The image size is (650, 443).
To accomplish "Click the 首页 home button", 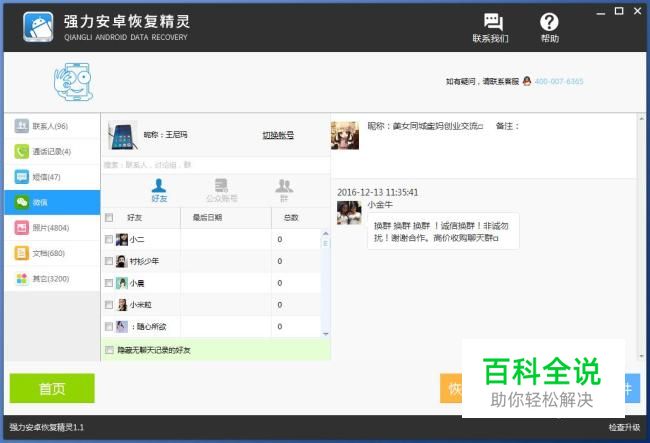I will click(52, 388).
